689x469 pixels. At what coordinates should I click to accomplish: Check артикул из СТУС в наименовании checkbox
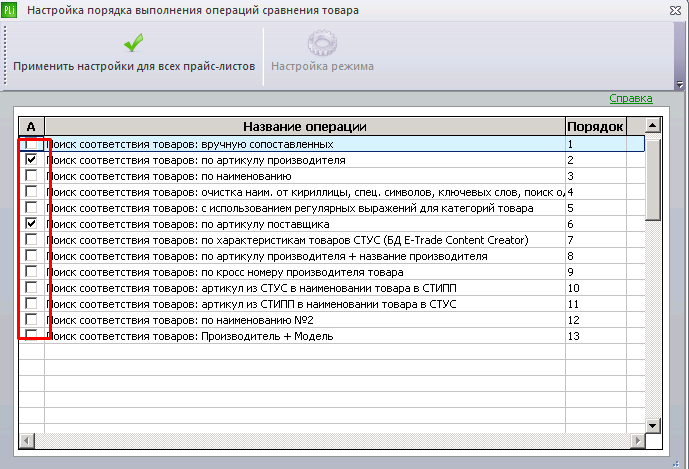pos(31,287)
